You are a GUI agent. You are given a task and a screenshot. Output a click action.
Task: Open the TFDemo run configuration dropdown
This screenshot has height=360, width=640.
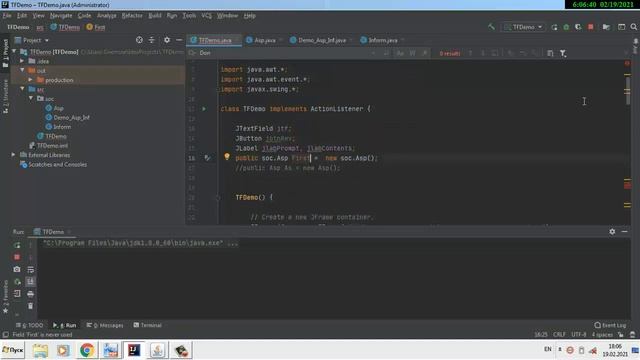click(x=523, y=27)
